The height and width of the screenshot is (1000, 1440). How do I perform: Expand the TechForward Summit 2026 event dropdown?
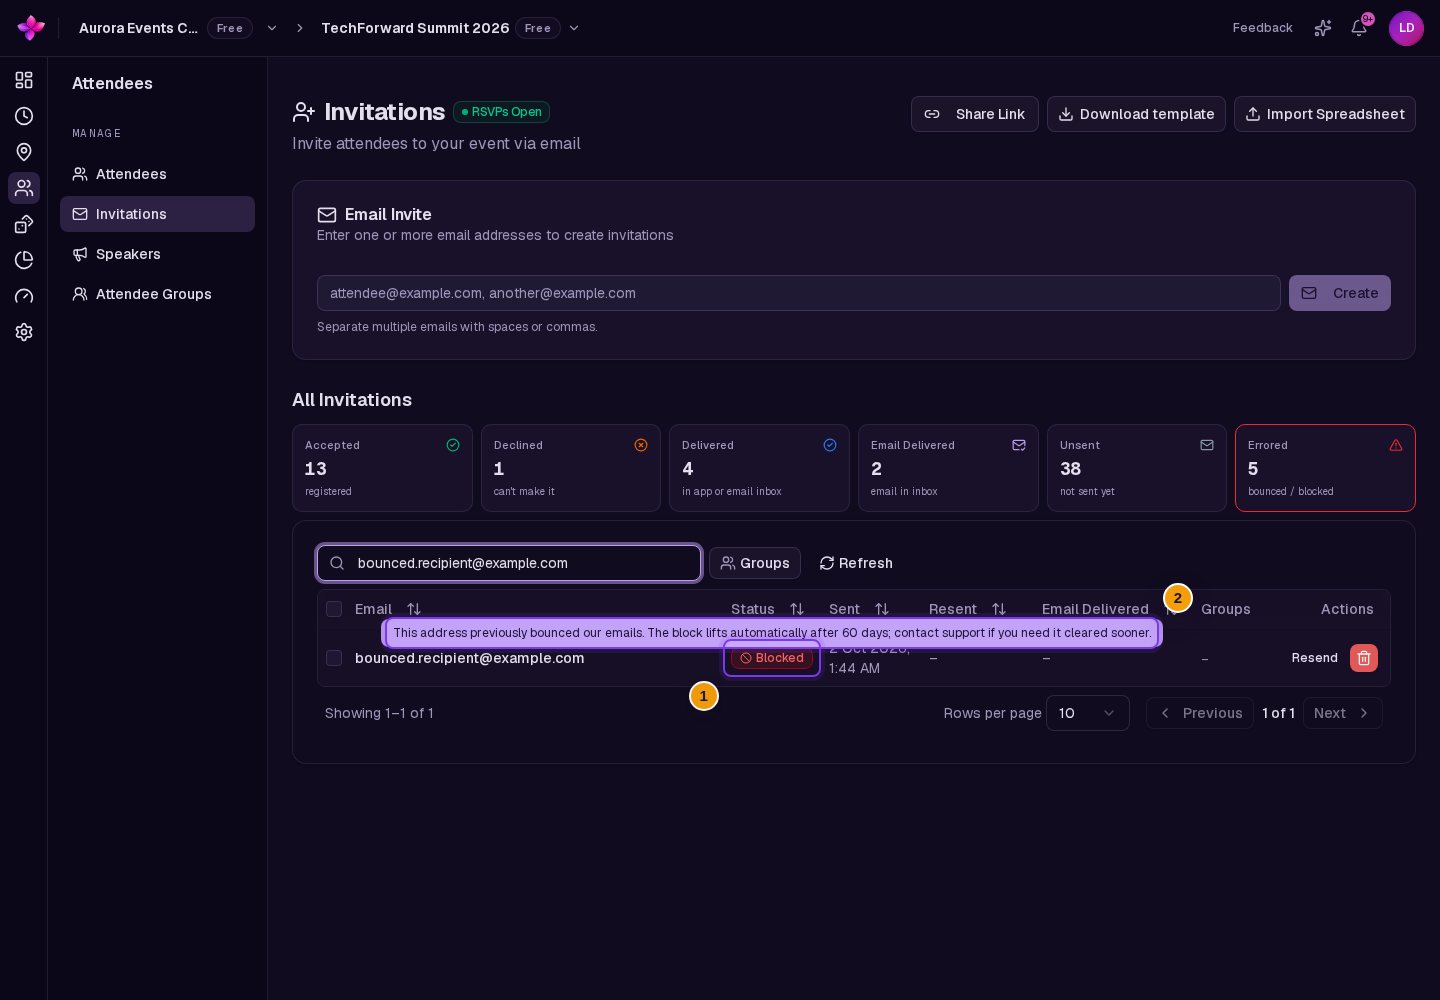[x=574, y=28]
